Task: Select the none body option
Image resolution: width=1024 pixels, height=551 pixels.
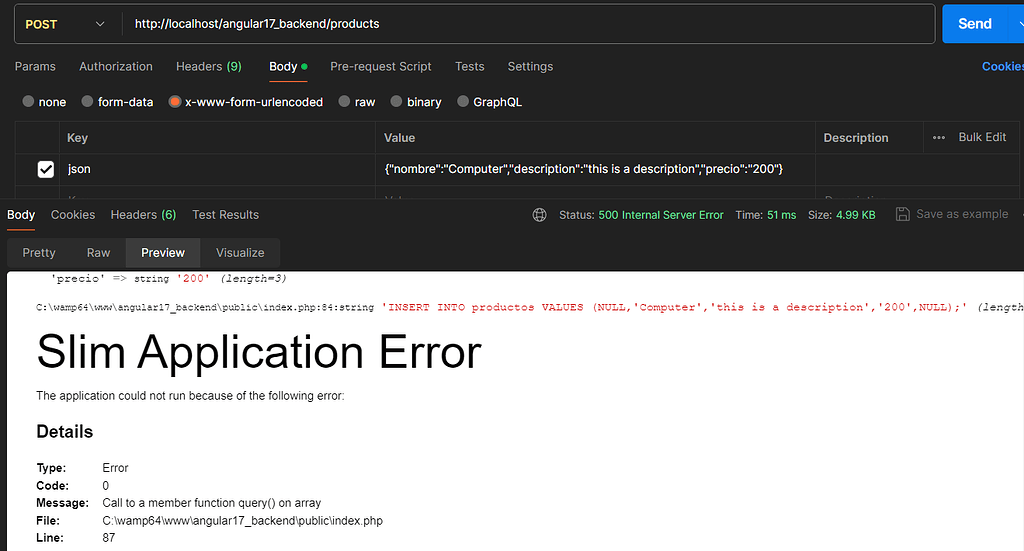Action: click(29, 102)
